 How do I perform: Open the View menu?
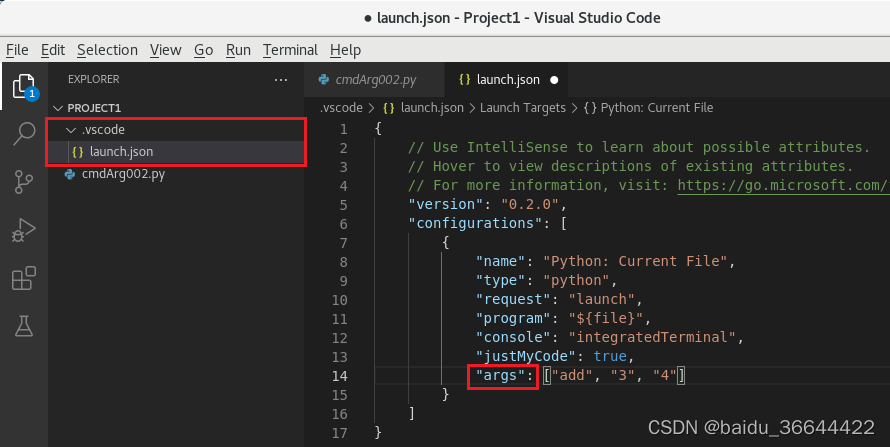[x=166, y=50]
